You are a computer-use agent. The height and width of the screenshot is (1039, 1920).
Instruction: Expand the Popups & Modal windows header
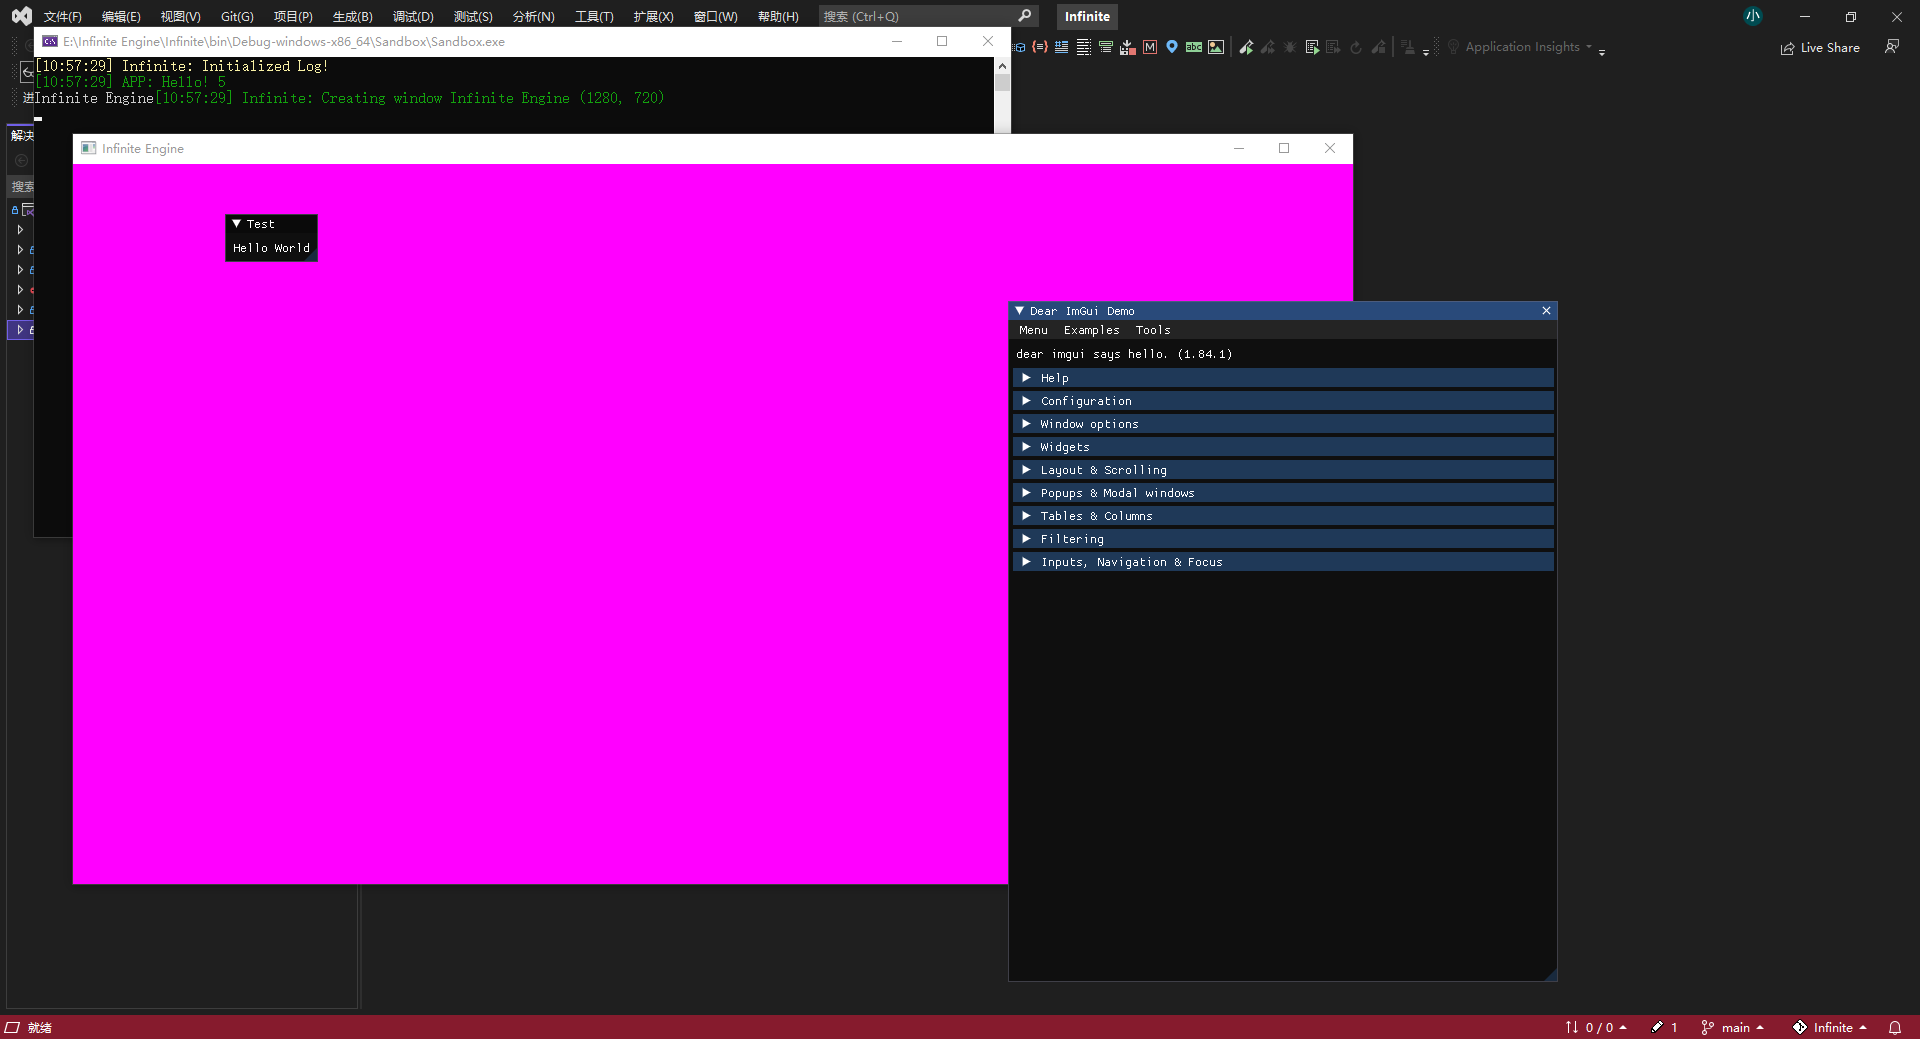click(x=1283, y=493)
